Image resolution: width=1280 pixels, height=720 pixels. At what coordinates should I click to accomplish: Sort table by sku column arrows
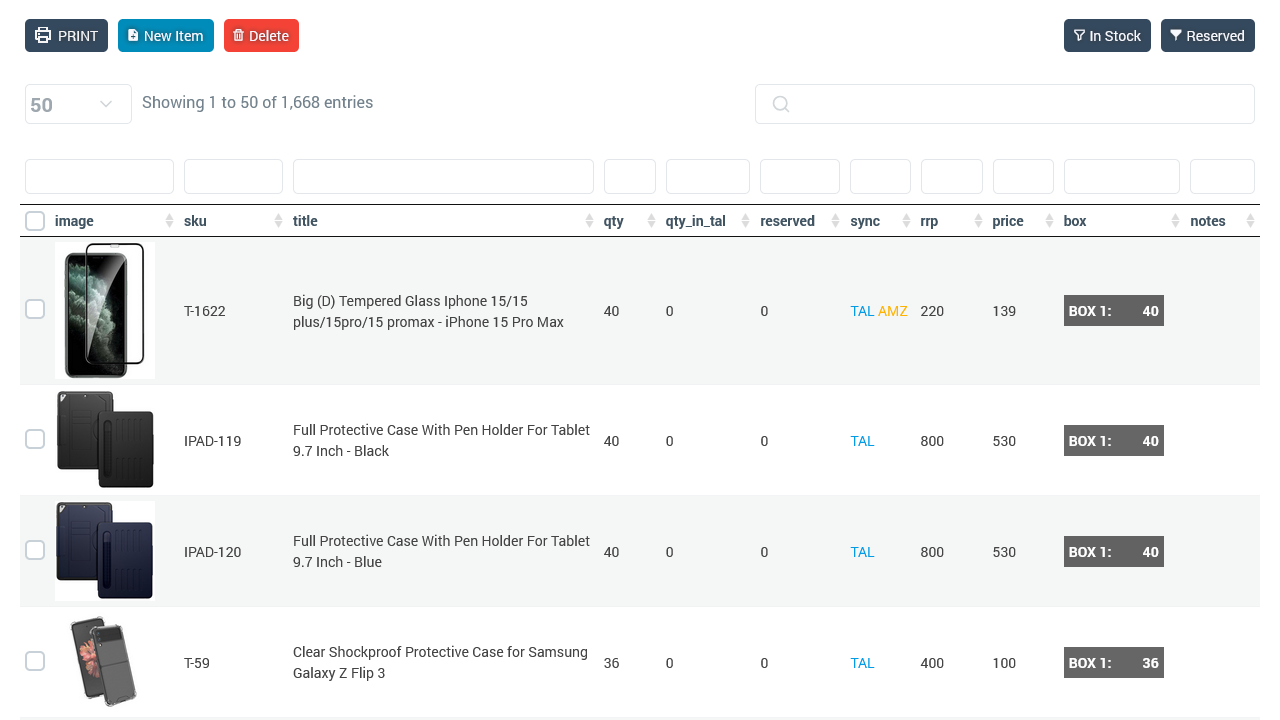point(278,221)
